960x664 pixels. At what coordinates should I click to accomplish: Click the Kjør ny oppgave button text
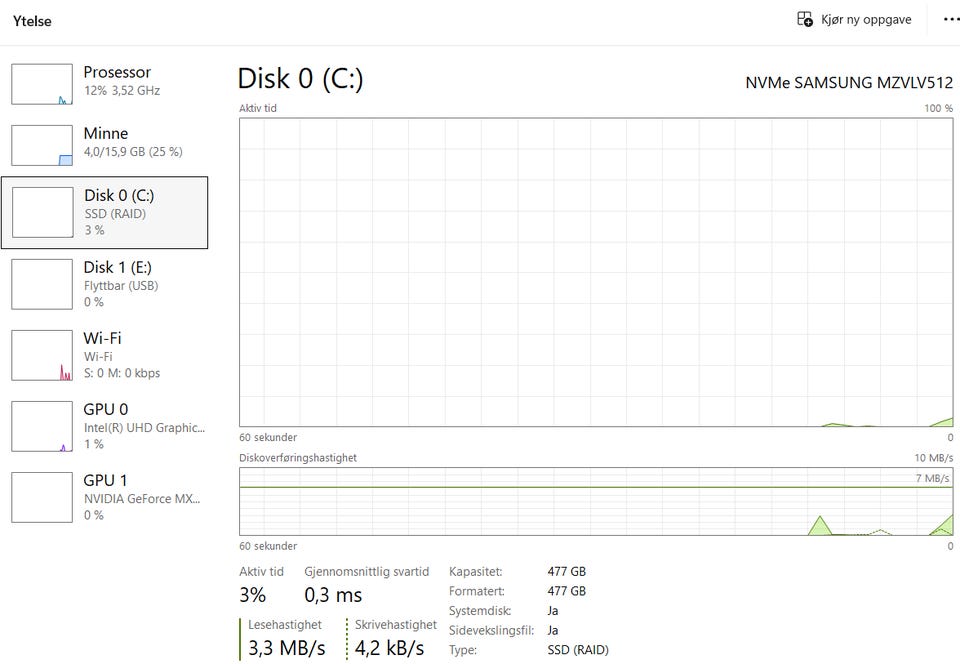click(866, 19)
